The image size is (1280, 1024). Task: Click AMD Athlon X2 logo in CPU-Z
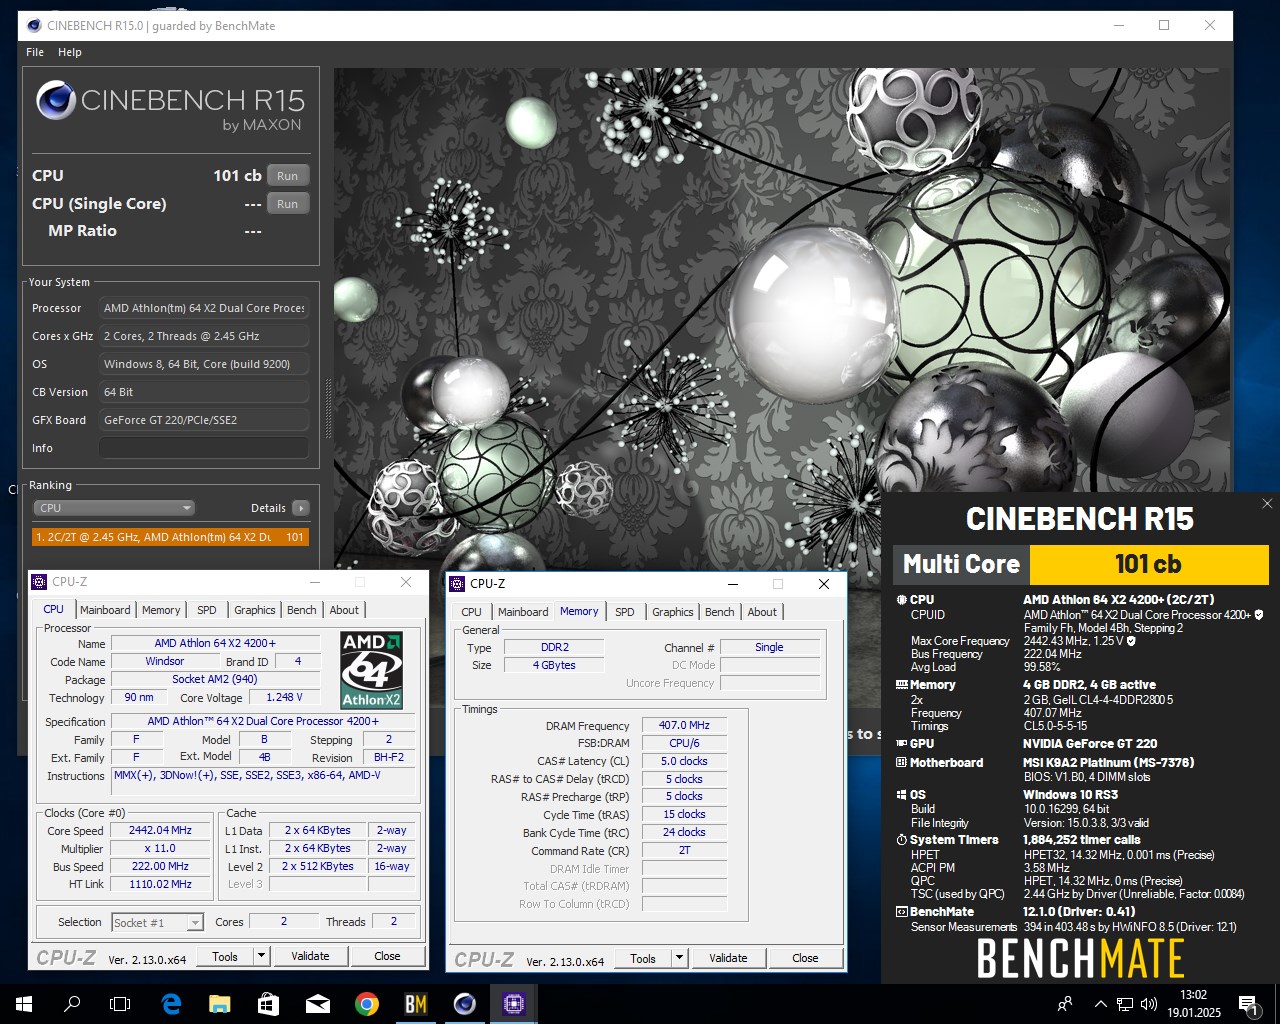(x=371, y=670)
